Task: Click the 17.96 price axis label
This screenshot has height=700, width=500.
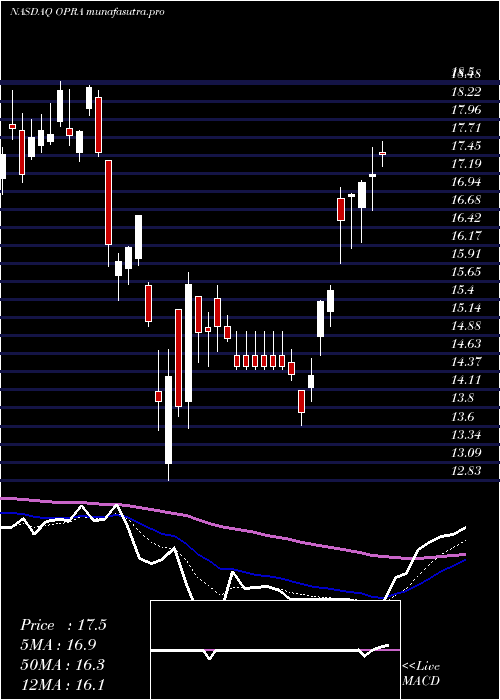Action: point(467,110)
